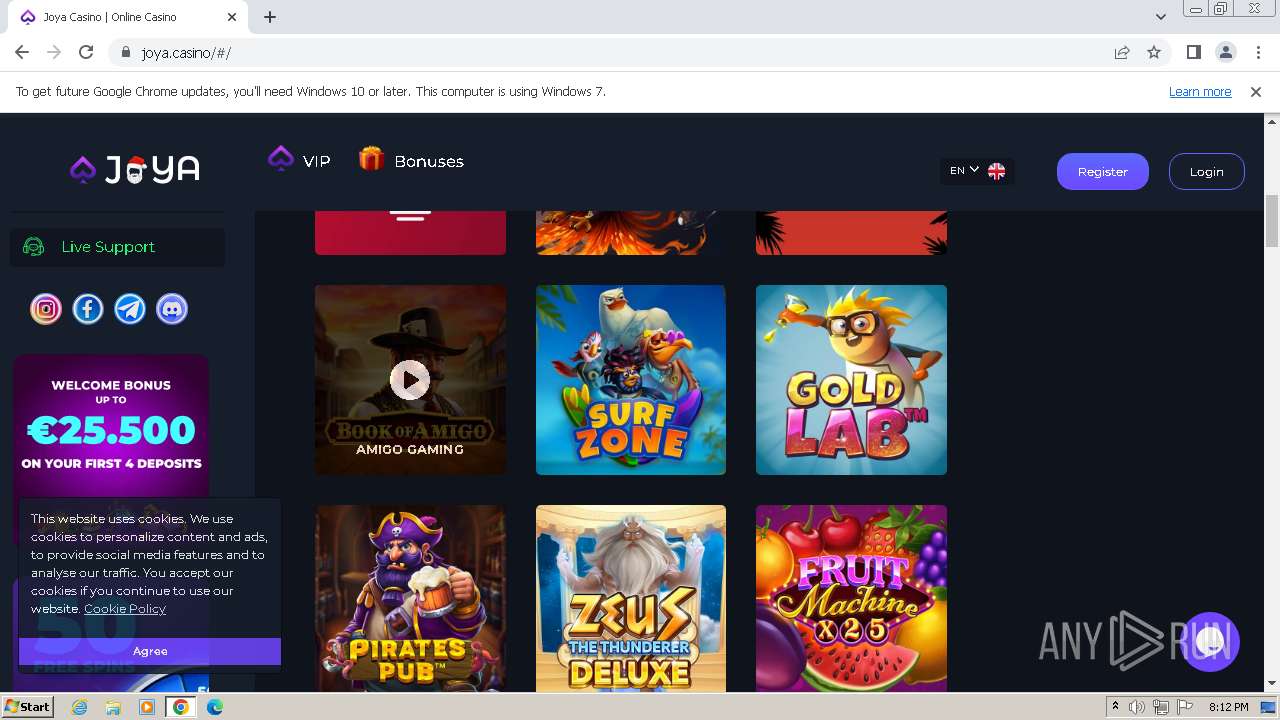
Task: Open the Windows Start menu
Action: [x=27, y=707]
